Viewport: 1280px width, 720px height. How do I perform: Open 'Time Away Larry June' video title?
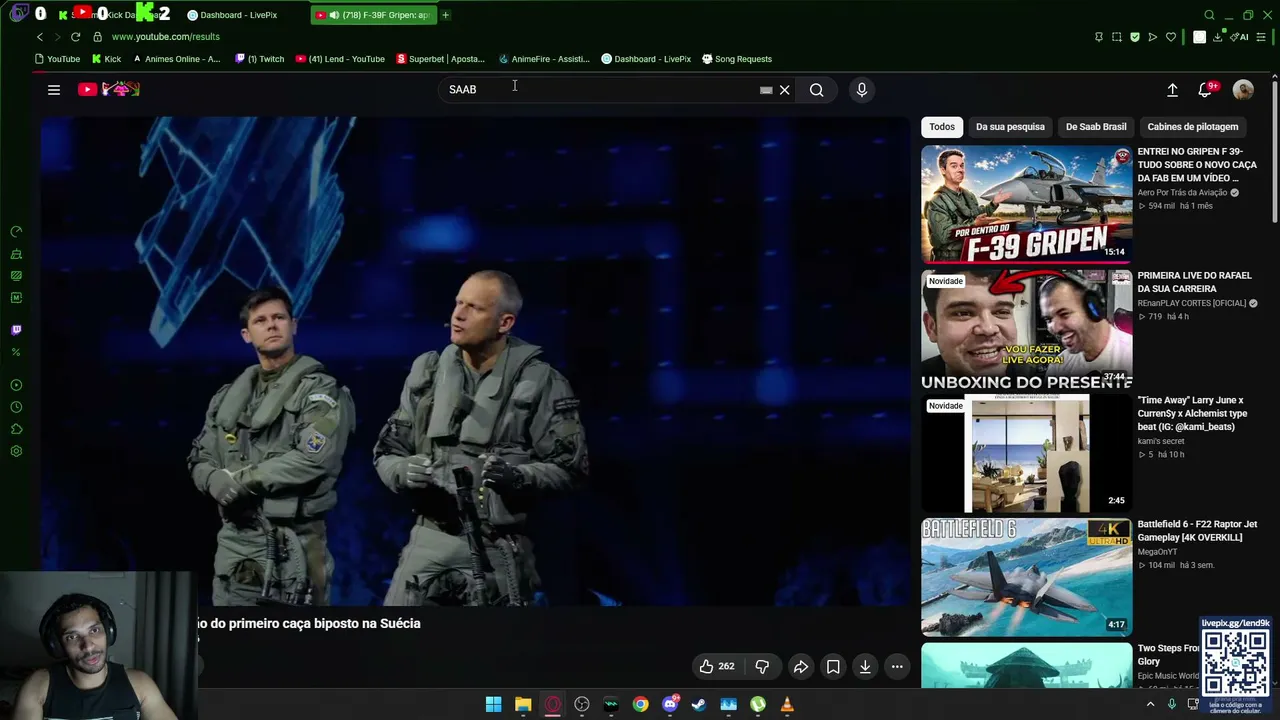coord(1192,413)
